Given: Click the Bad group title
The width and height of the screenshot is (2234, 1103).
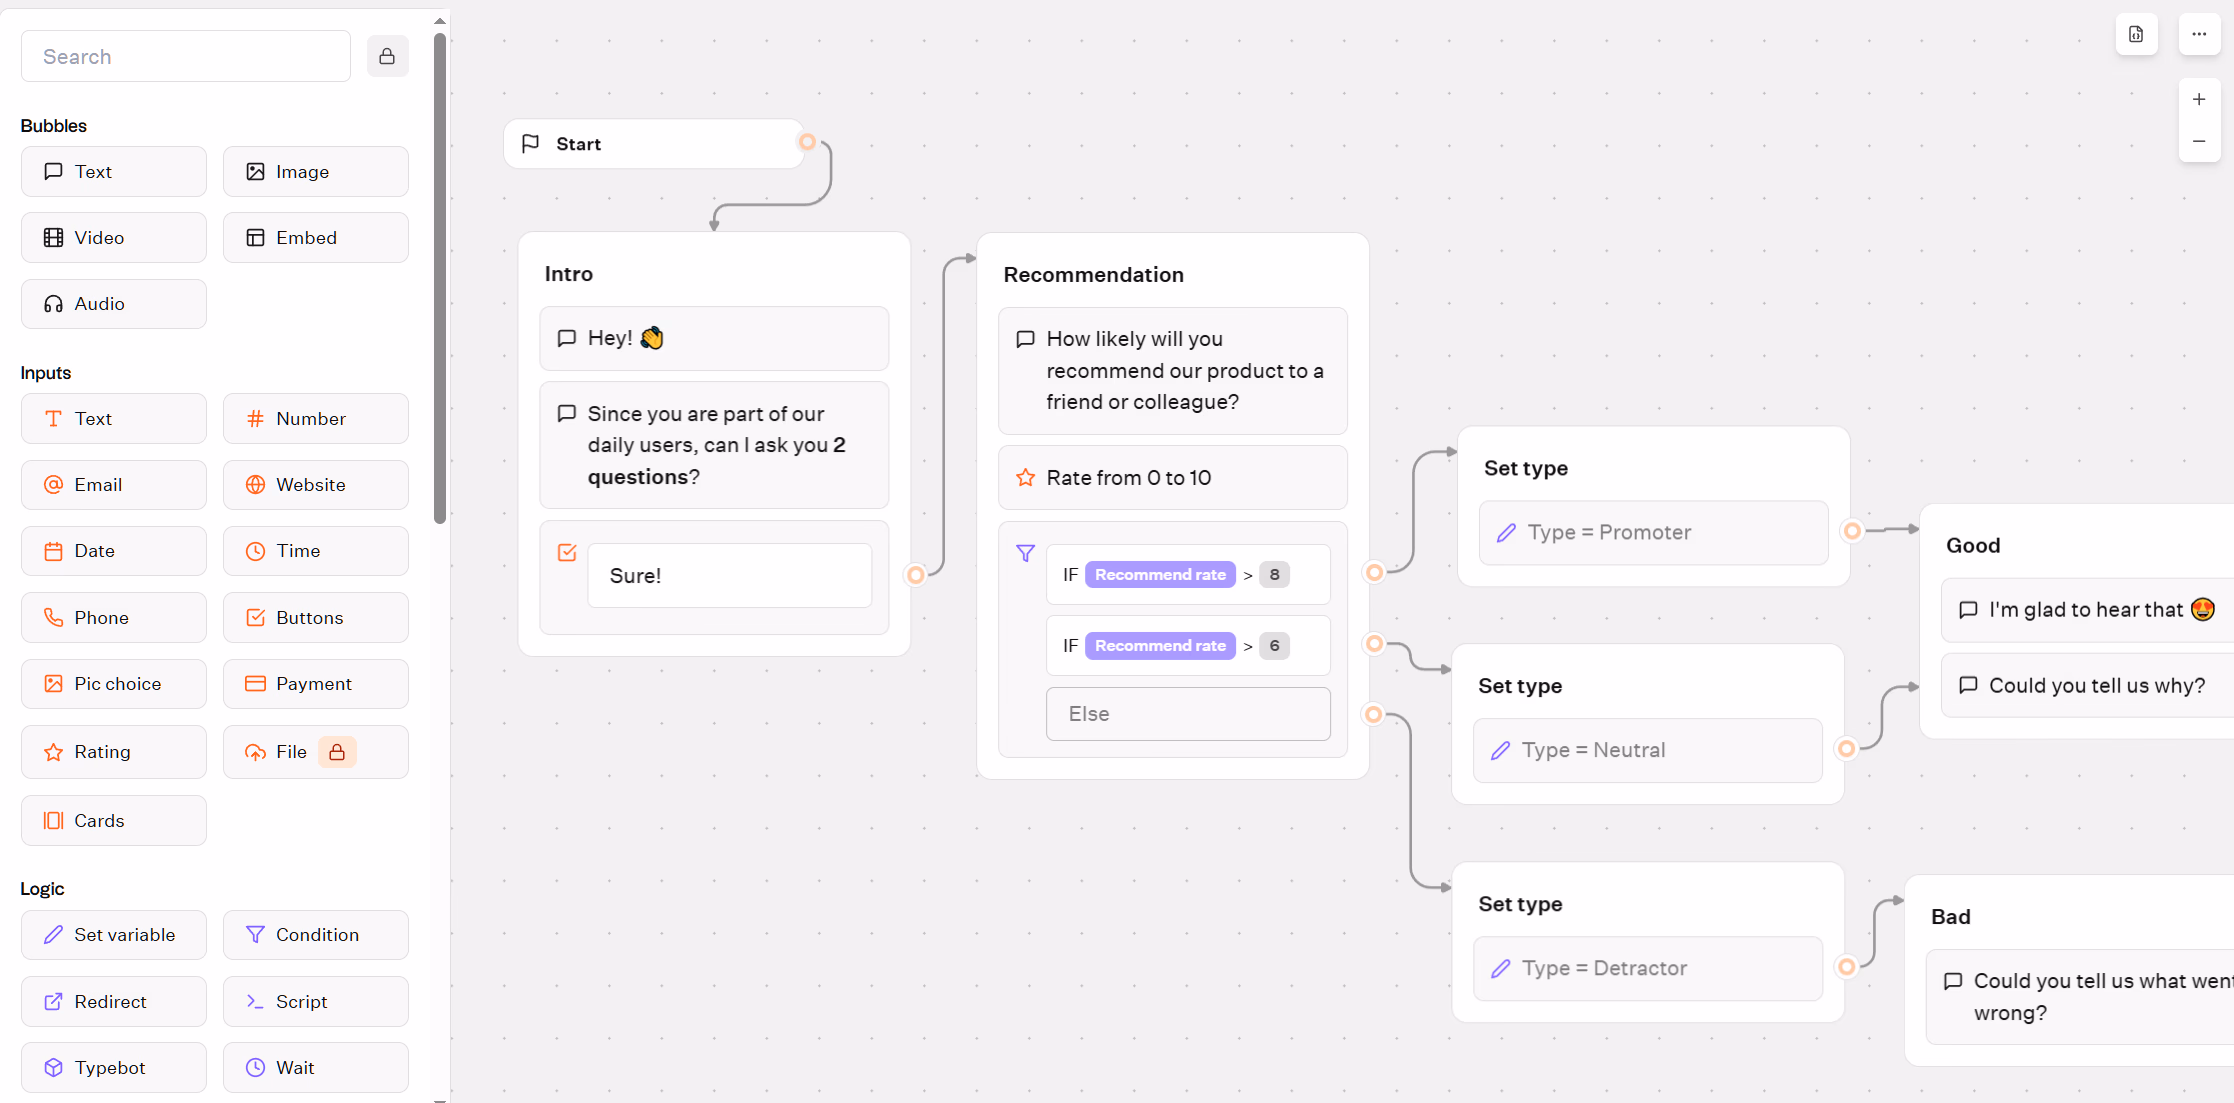Looking at the screenshot, I should pos(1951,917).
